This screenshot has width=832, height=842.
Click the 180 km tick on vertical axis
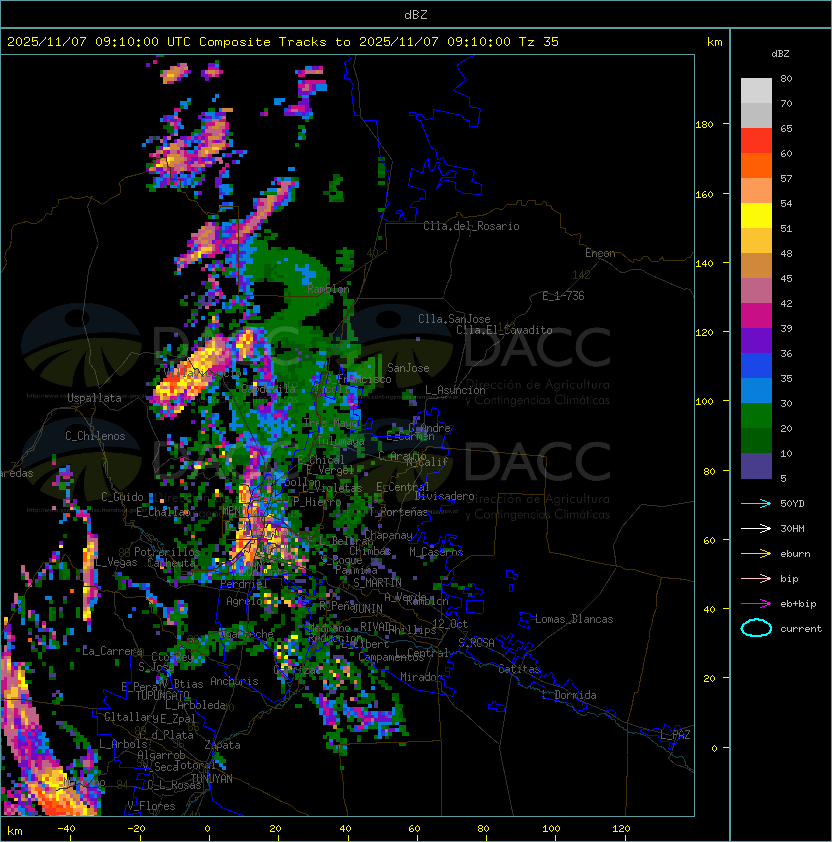click(x=704, y=125)
